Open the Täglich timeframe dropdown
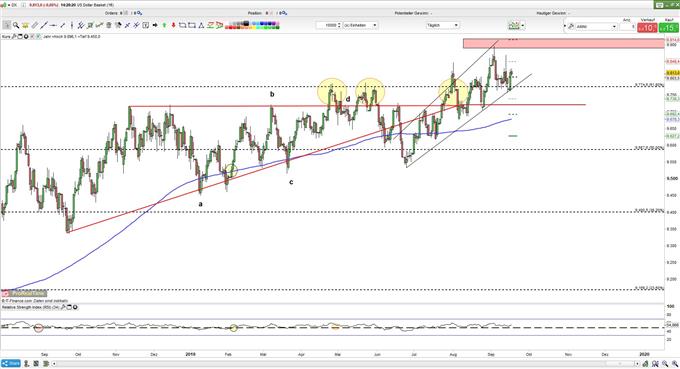Screen dimensions: 680x369 coord(442,26)
